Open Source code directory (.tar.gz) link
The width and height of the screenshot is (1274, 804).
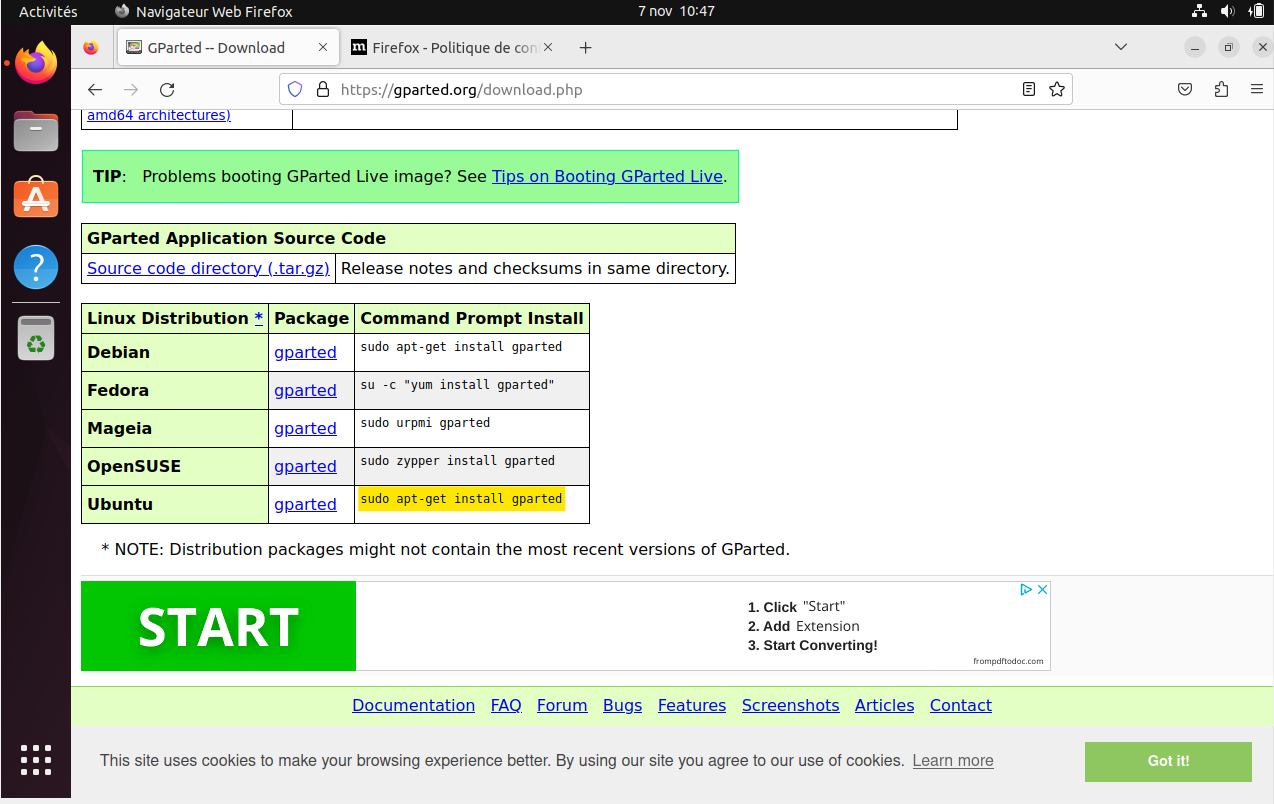(208, 268)
